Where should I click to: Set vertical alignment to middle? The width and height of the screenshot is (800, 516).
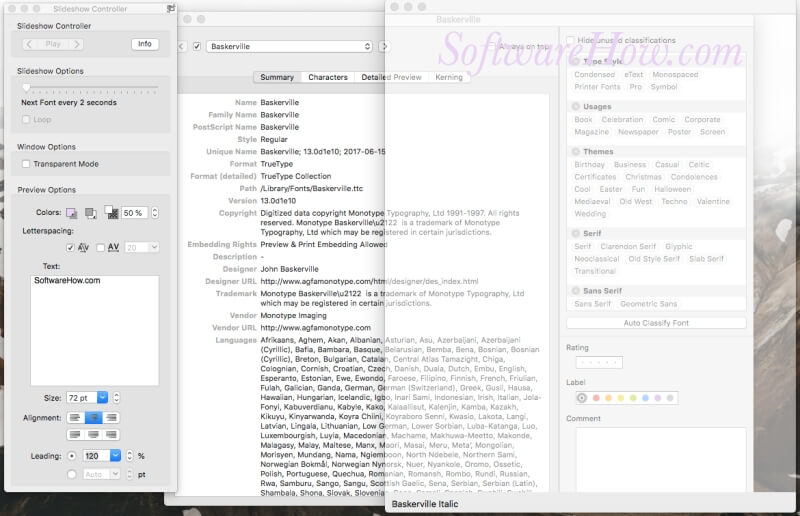(93, 435)
